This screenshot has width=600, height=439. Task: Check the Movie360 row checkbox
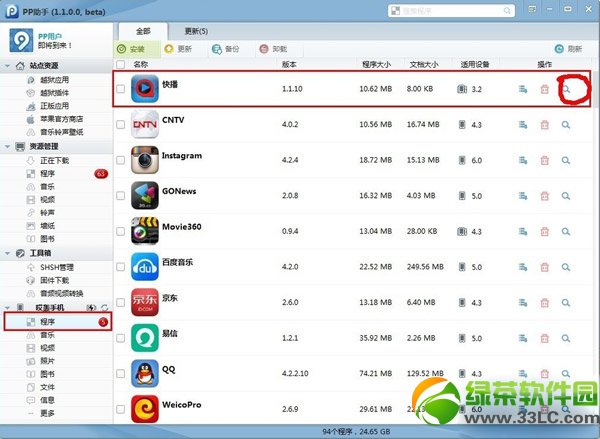[x=121, y=231]
